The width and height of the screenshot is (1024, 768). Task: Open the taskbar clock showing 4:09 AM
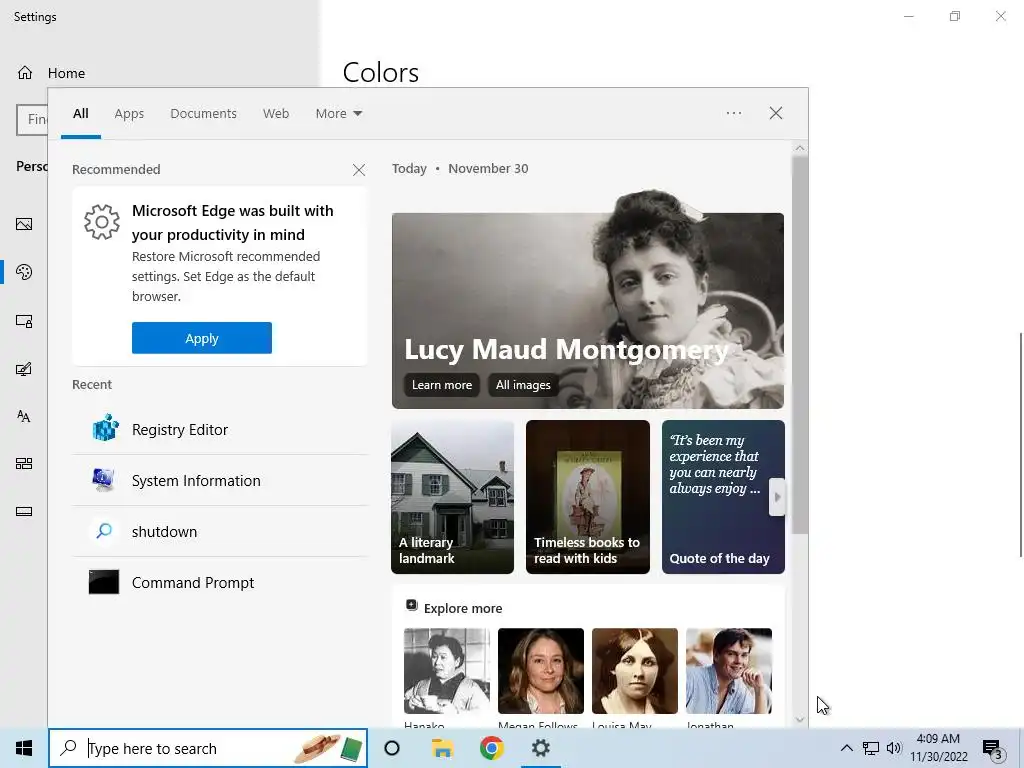pyautogui.click(x=938, y=748)
